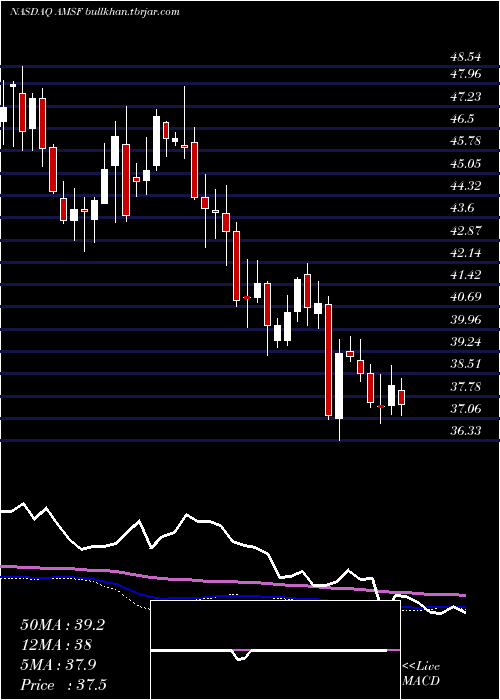500x700 pixels.
Task: Click the 41.42 price label
Action: click(x=466, y=275)
